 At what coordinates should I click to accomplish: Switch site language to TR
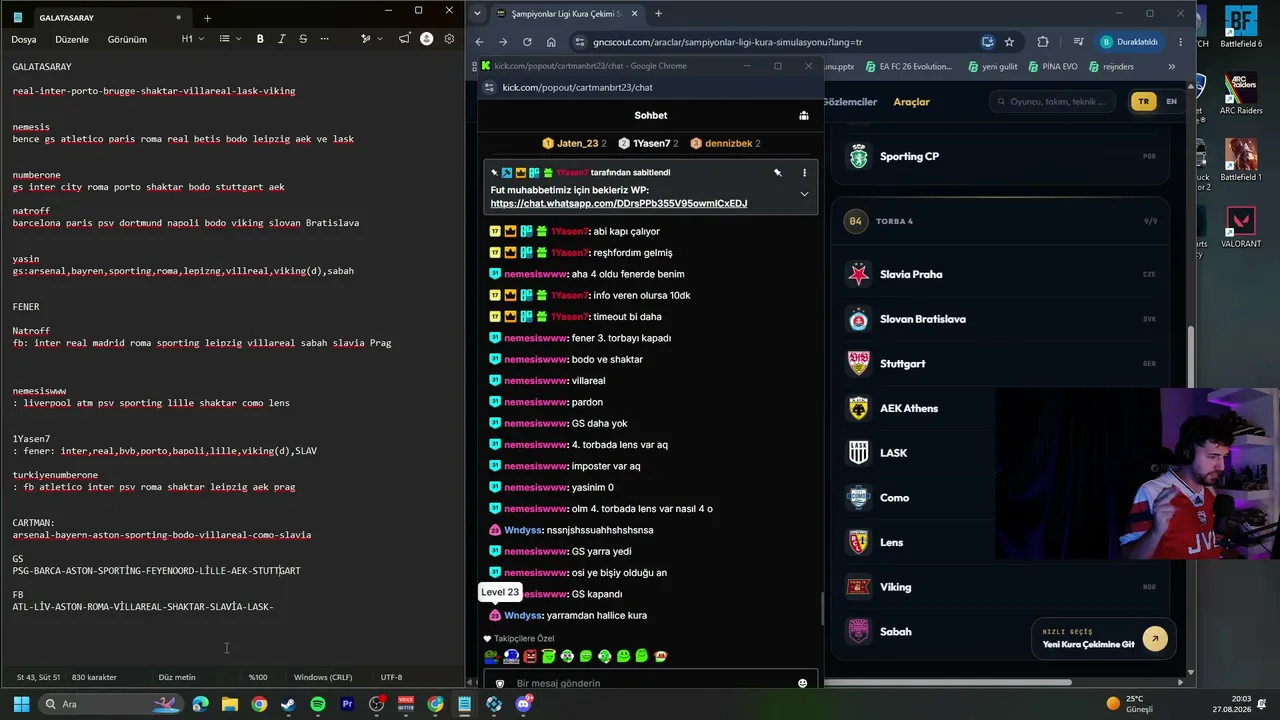coord(1143,101)
